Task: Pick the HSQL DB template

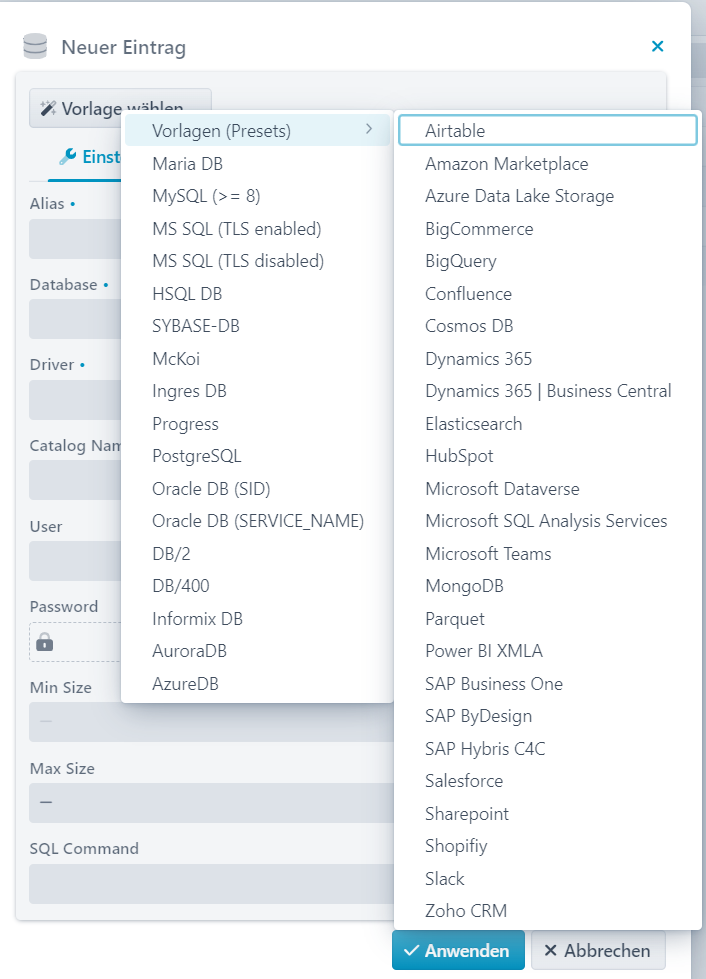Action: coord(257,293)
